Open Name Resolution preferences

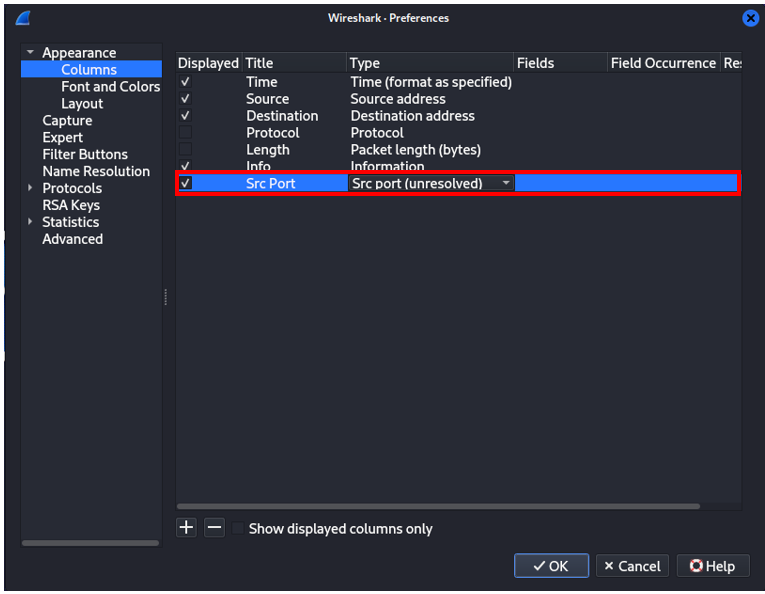tap(96, 171)
